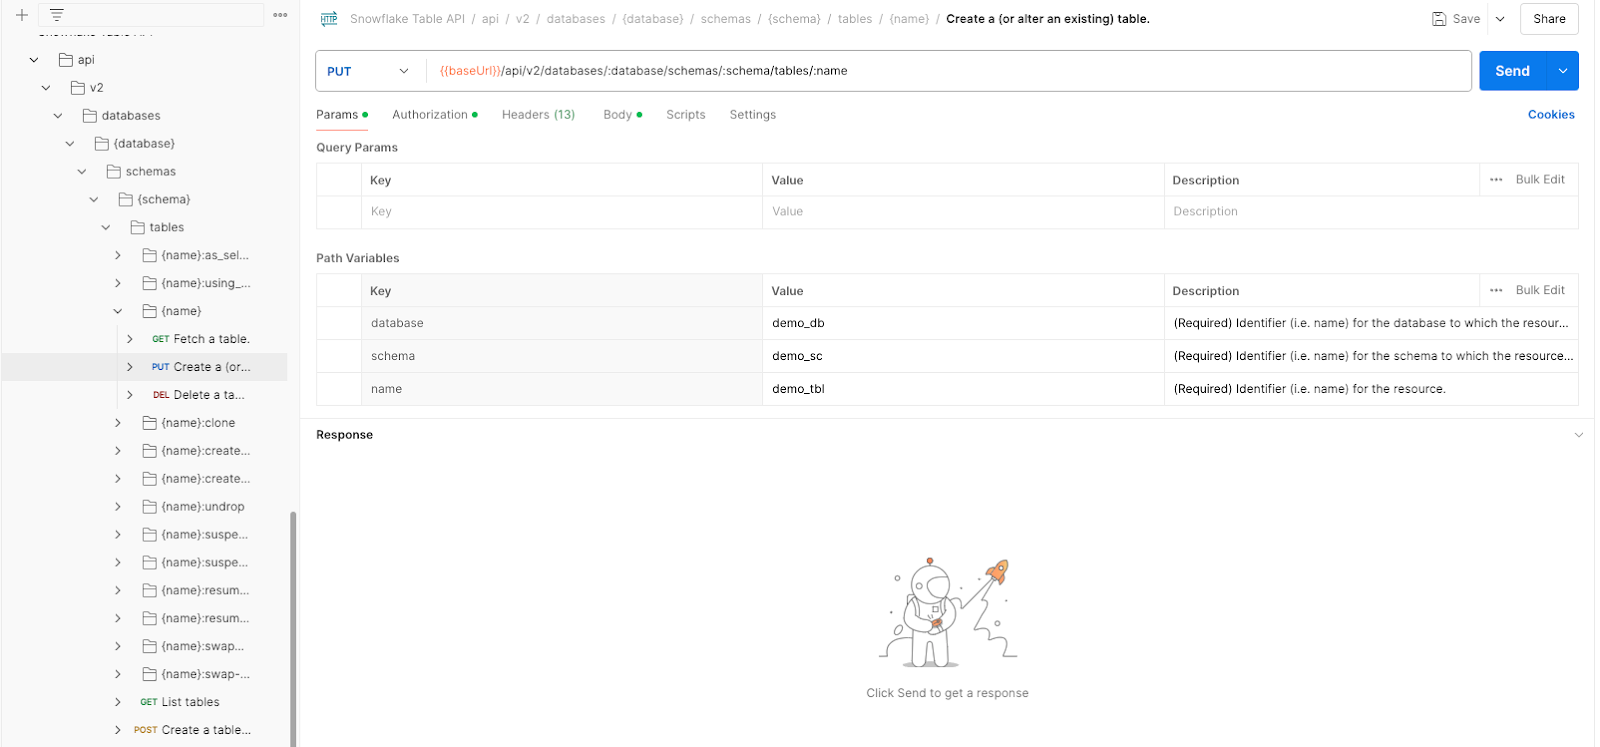Expand the {name}:clone folder
This screenshot has width=1600, height=747.
click(x=118, y=423)
